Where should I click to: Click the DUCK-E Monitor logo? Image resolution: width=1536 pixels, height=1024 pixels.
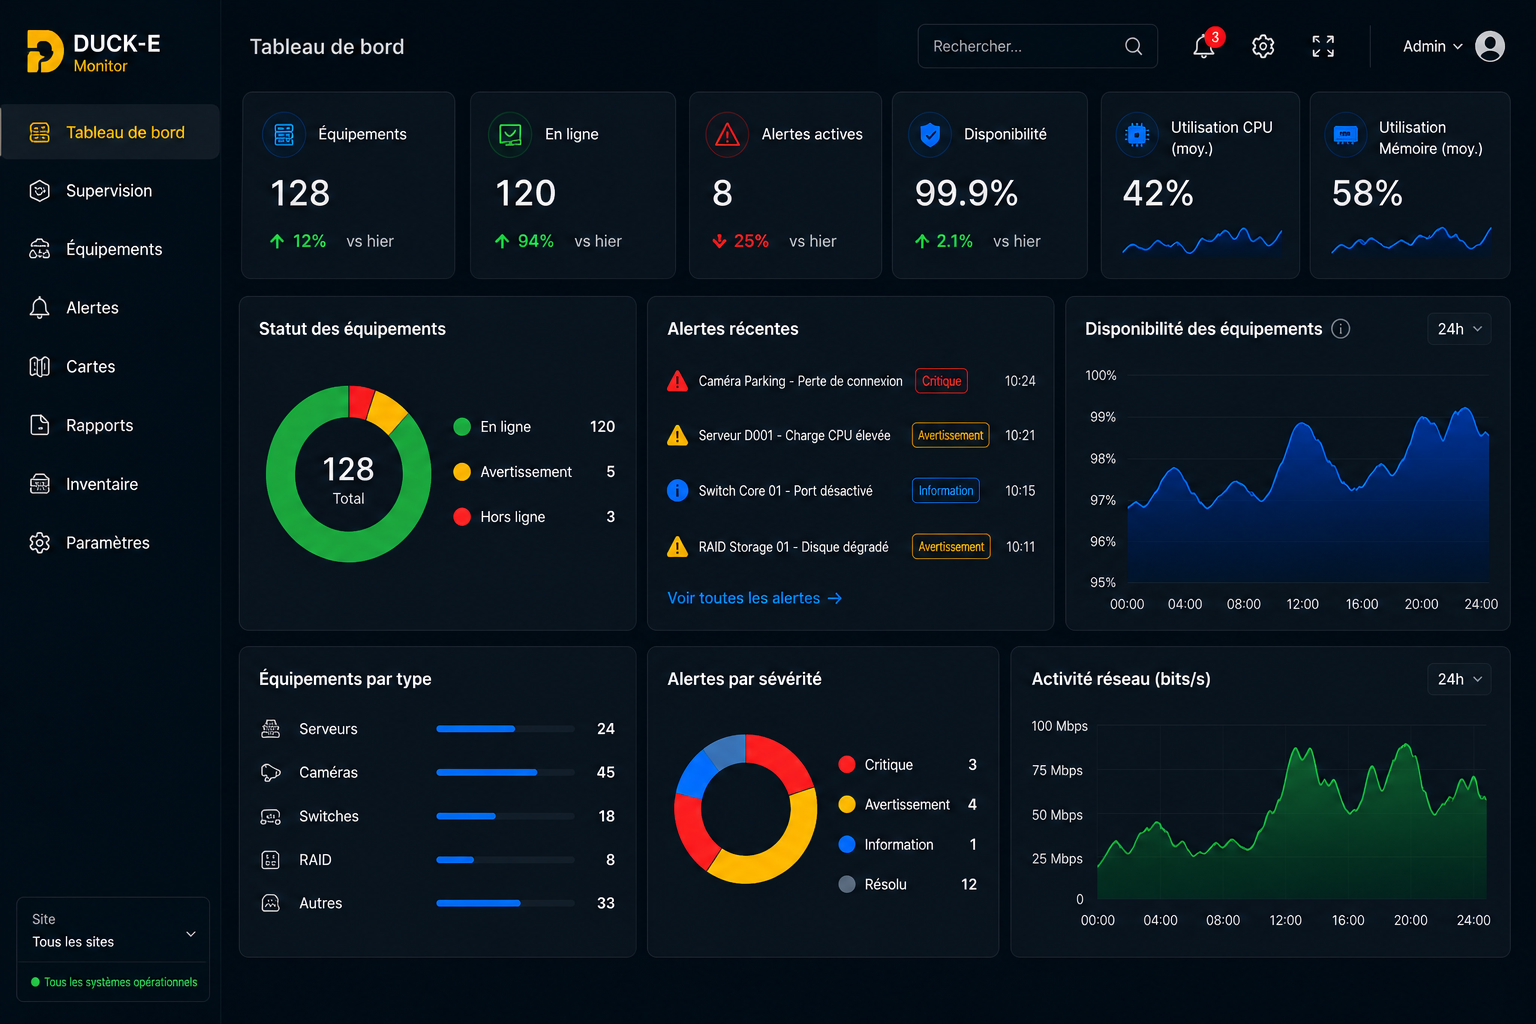93,51
